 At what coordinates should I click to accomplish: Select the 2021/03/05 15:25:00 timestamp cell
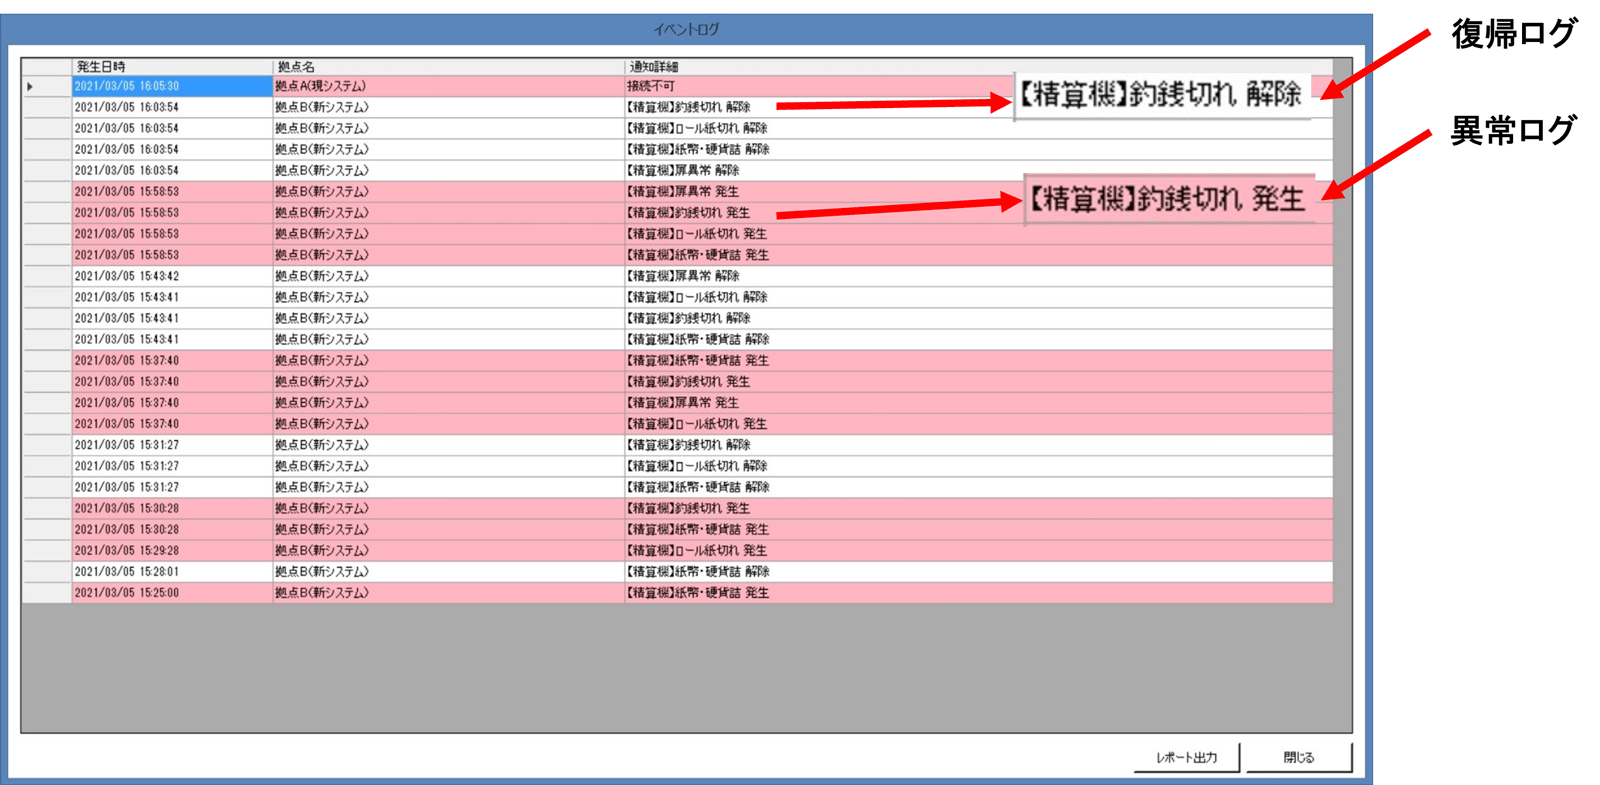pos(172,593)
